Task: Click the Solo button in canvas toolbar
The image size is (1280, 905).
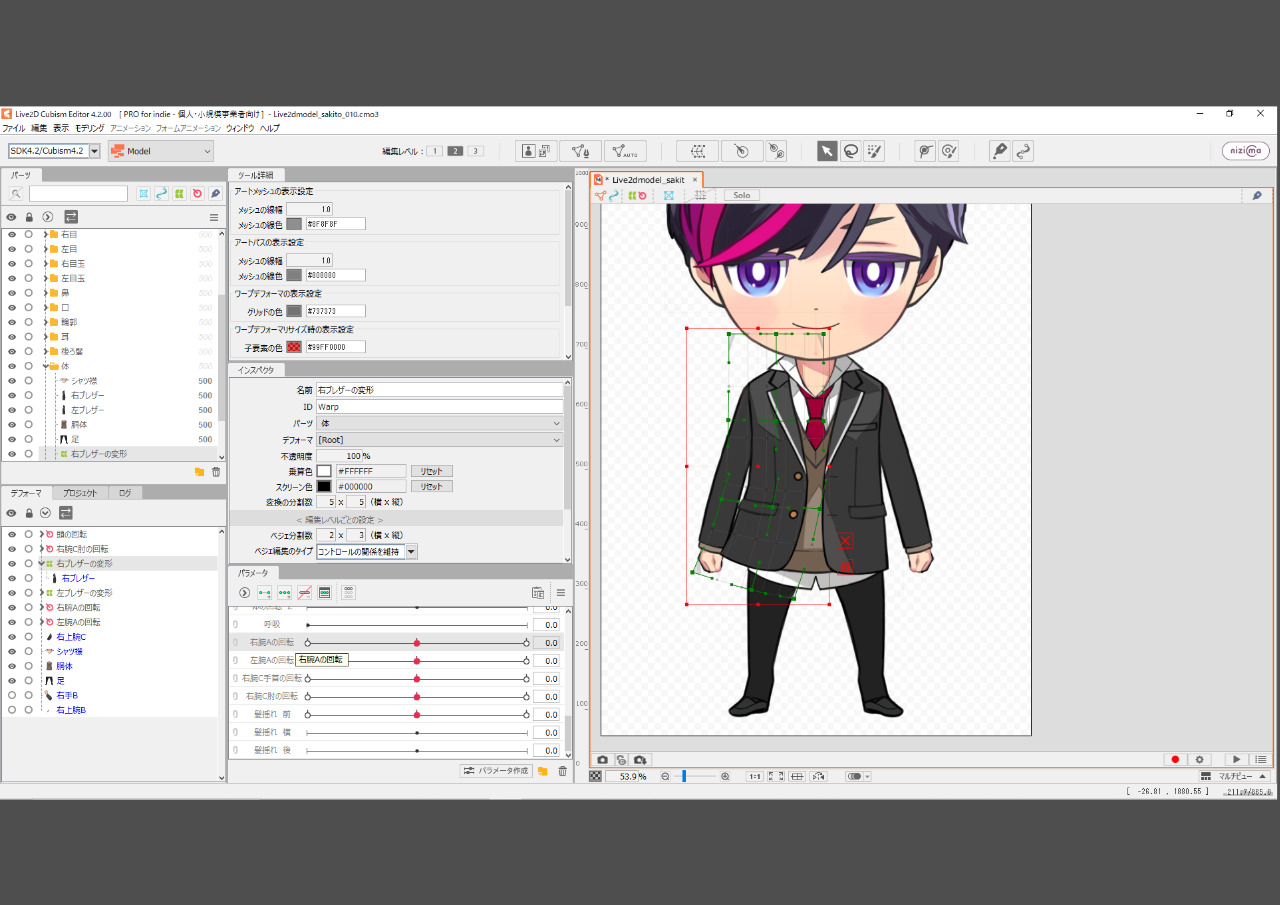Action: pos(741,195)
